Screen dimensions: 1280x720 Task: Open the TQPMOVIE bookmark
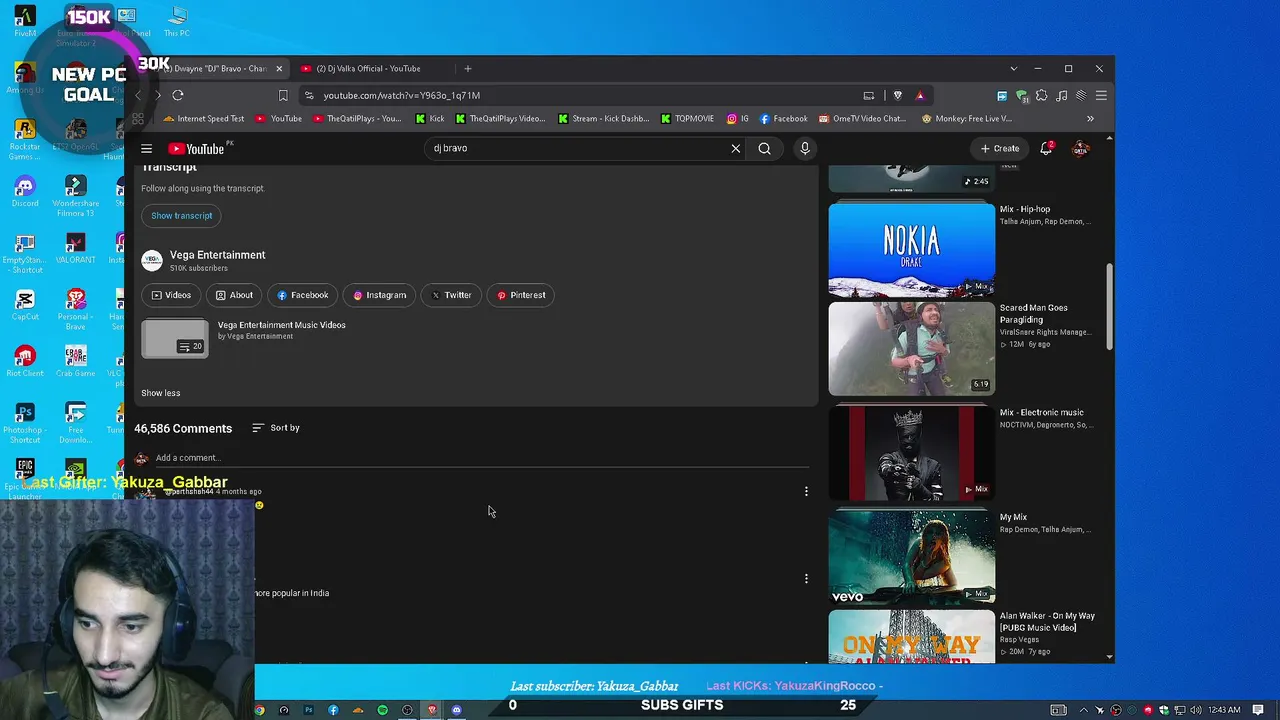coord(687,119)
